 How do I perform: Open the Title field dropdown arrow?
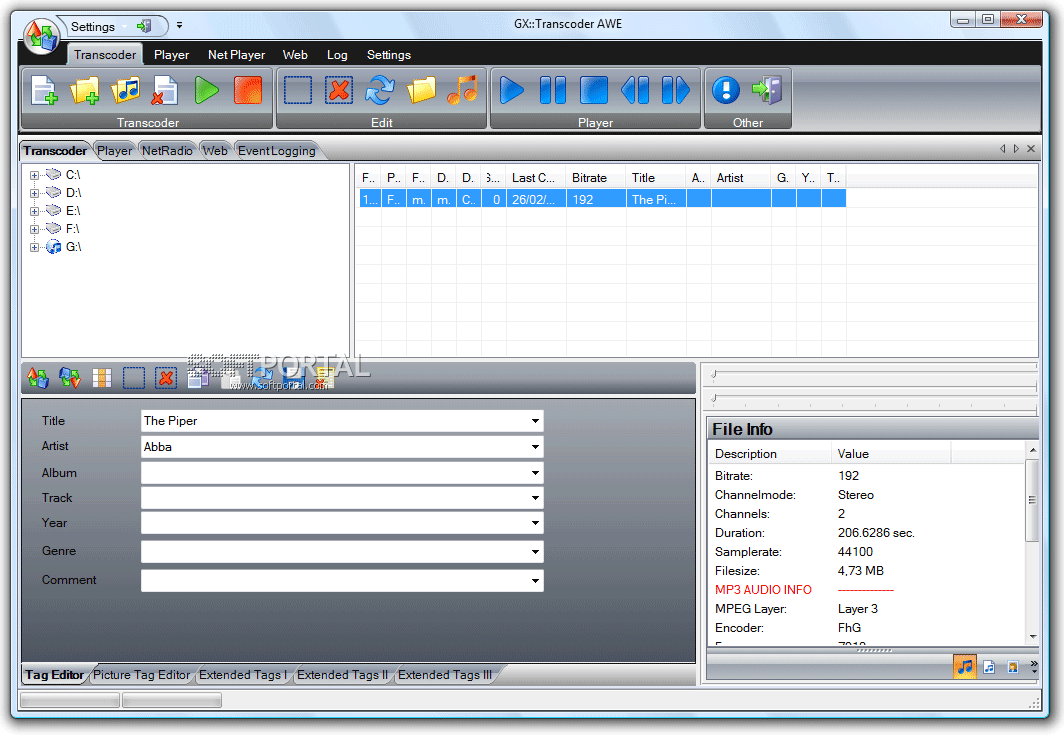click(535, 421)
